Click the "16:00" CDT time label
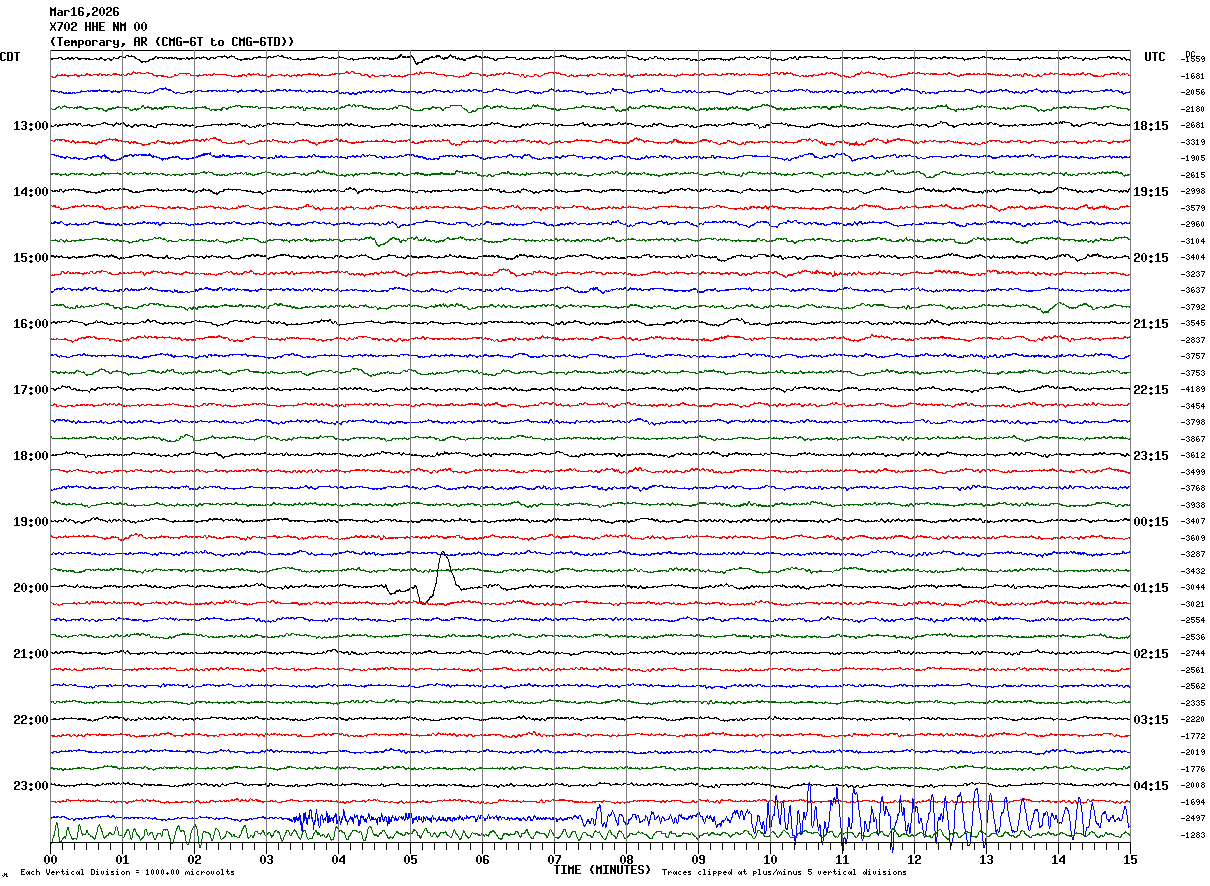This screenshot has width=1210, height=886. [30, 324]
